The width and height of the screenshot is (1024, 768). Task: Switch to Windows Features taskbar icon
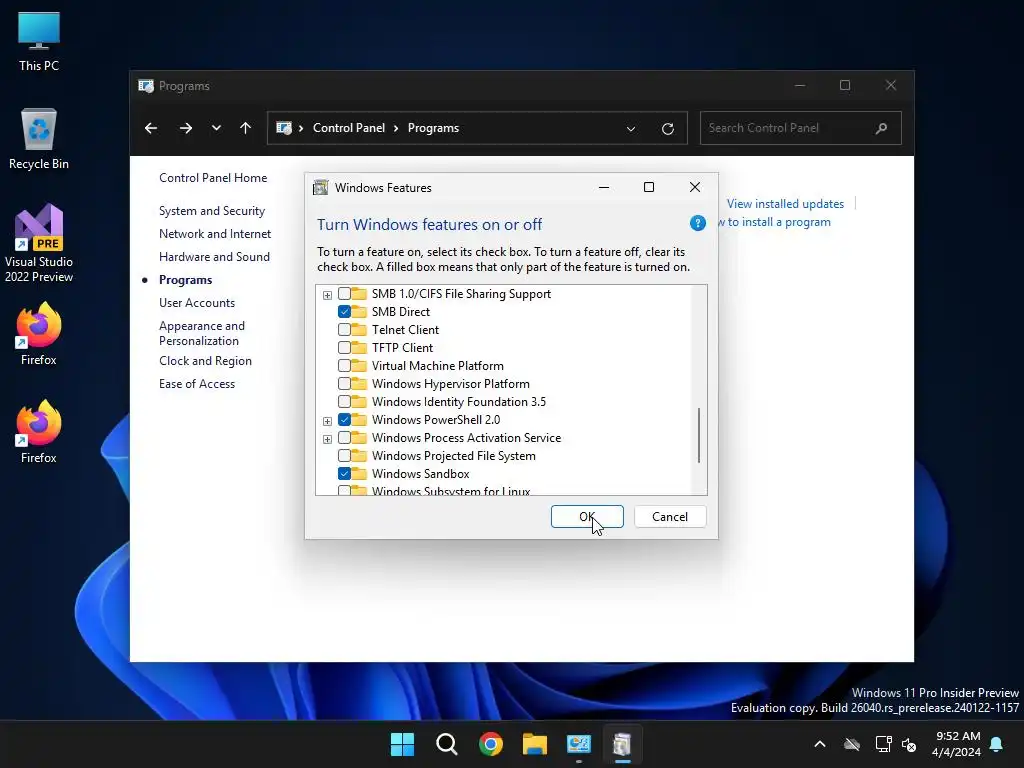[x=622, y=744]
